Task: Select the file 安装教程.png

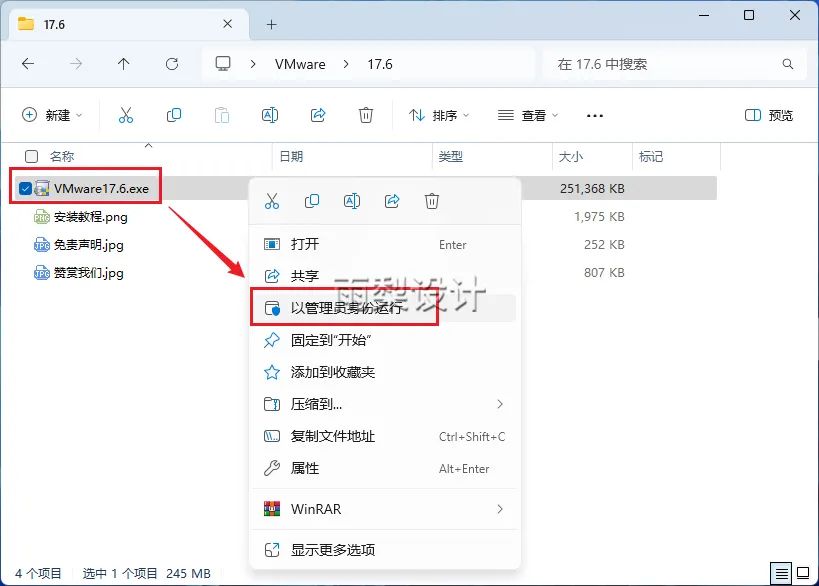Action: point(90,217)
